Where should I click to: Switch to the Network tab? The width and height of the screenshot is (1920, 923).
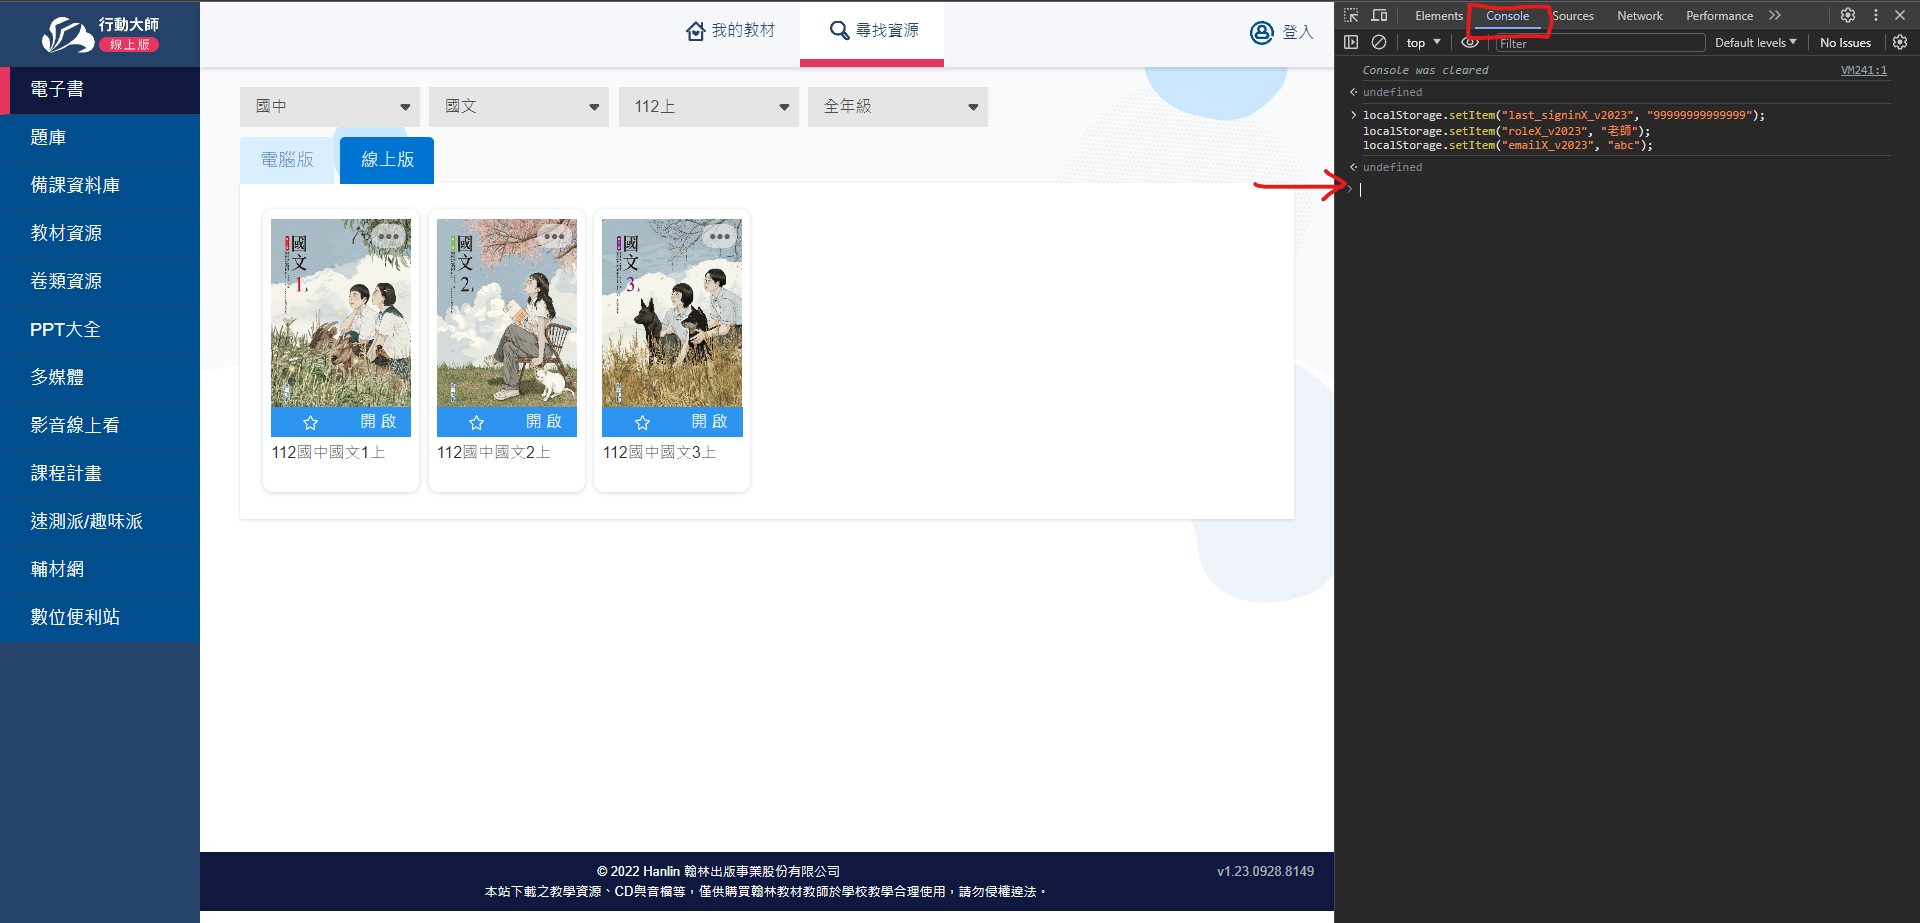[1640, 15]
